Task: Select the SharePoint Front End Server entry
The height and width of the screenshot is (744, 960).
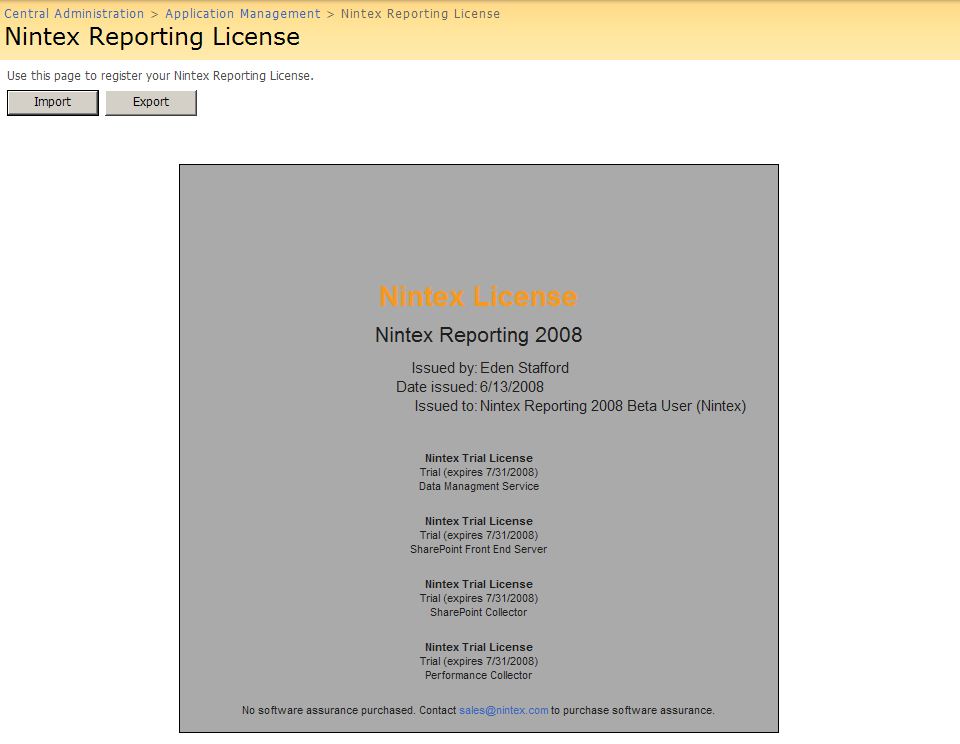Action: (478, 549)
